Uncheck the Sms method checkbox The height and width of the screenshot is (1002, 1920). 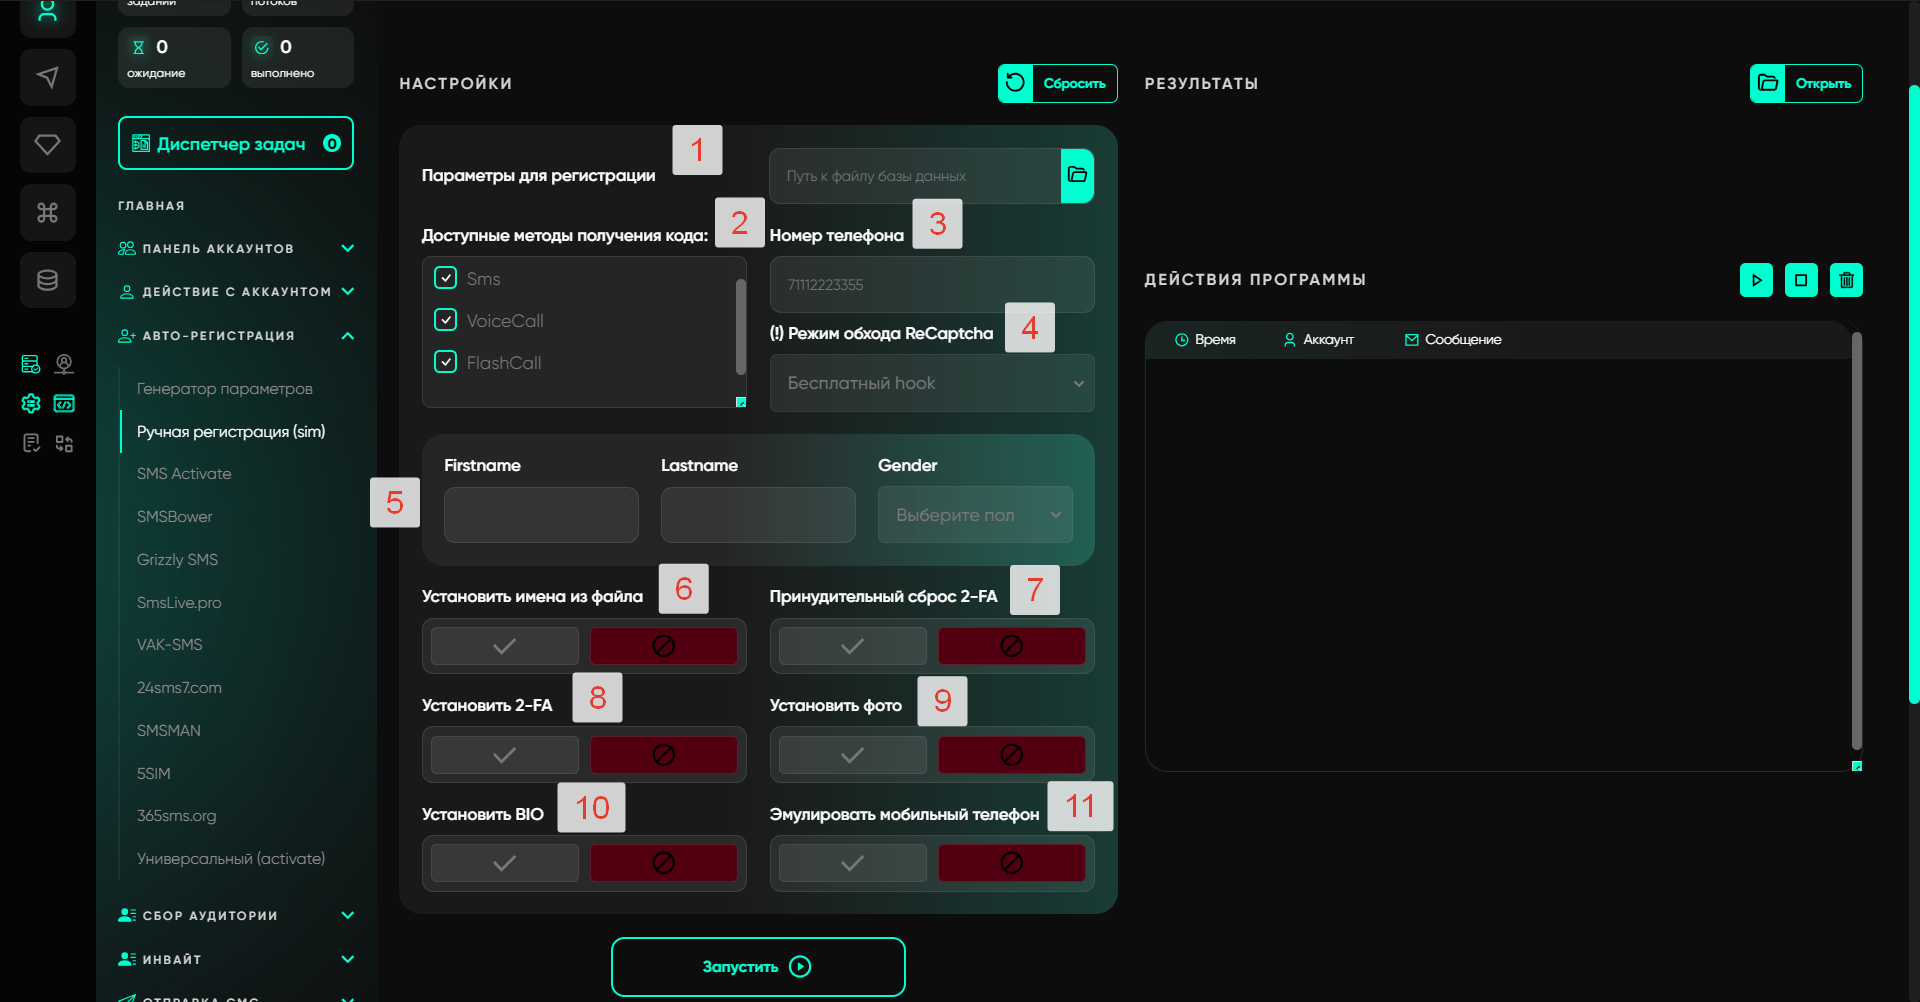coord(446,278)
